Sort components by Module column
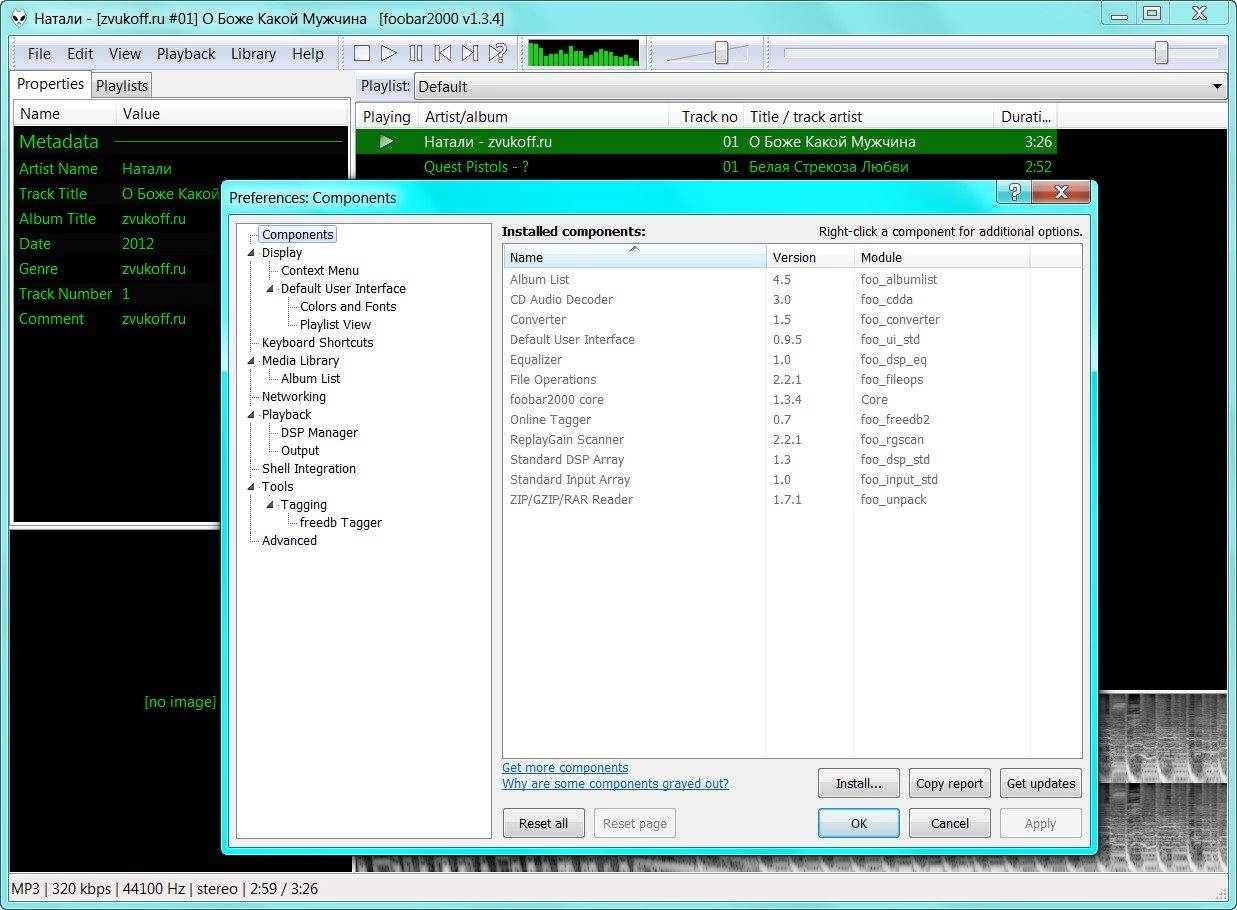 coord(941,257)
